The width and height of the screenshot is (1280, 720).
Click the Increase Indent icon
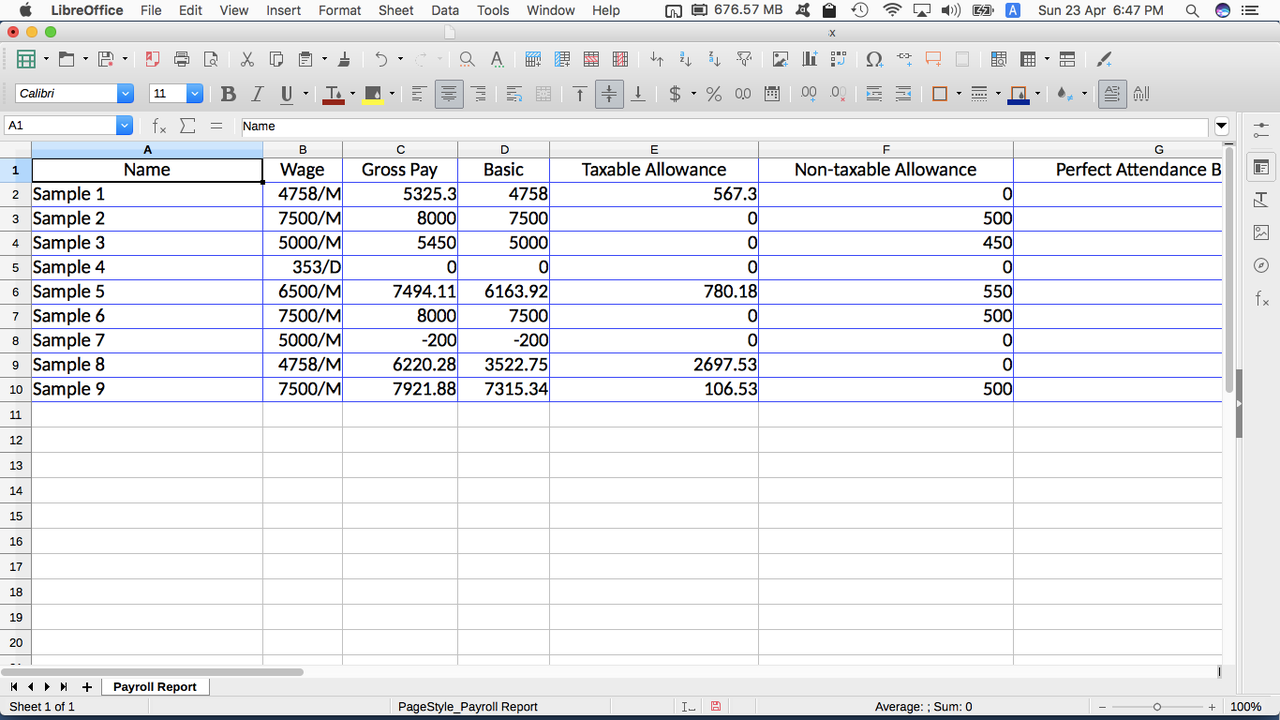(x=874, y=94)
